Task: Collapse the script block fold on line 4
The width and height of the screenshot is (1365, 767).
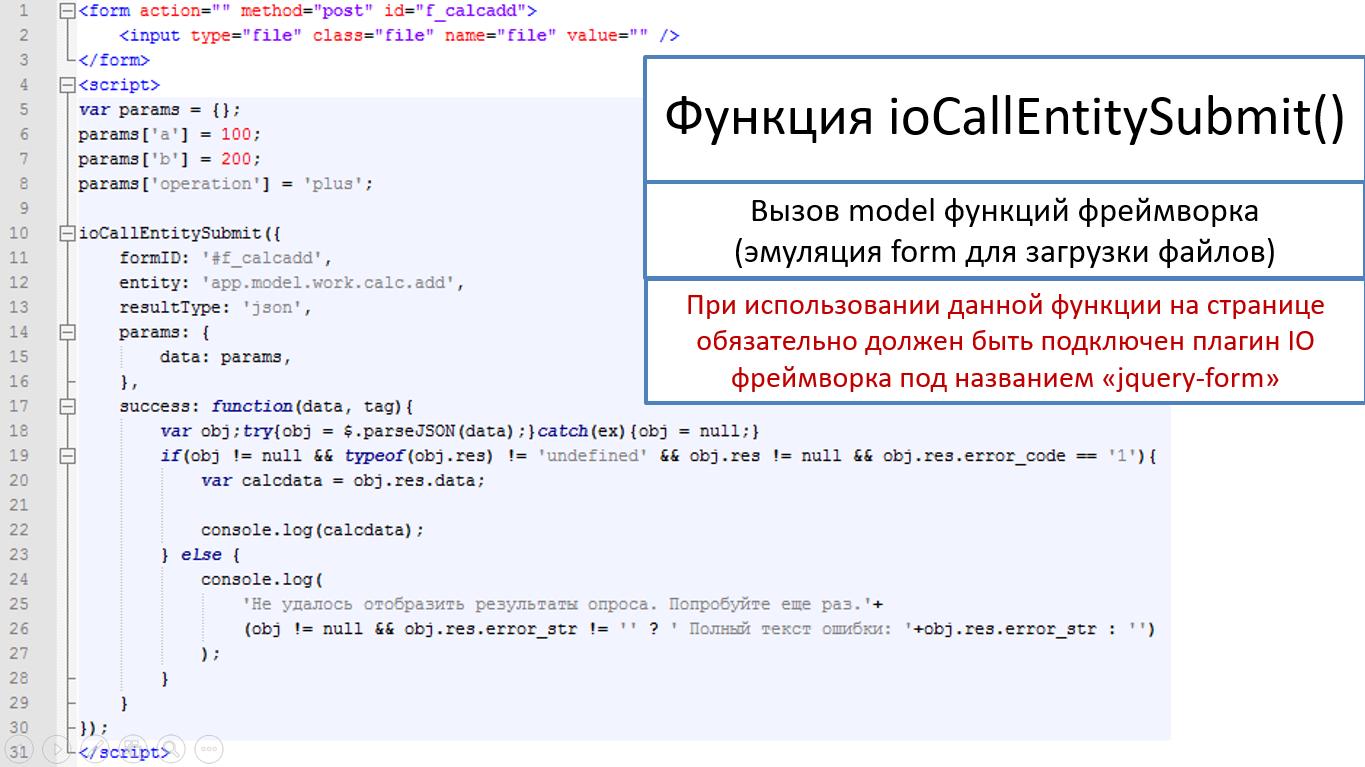Action: pyautogui.click(x=67, y=85)
